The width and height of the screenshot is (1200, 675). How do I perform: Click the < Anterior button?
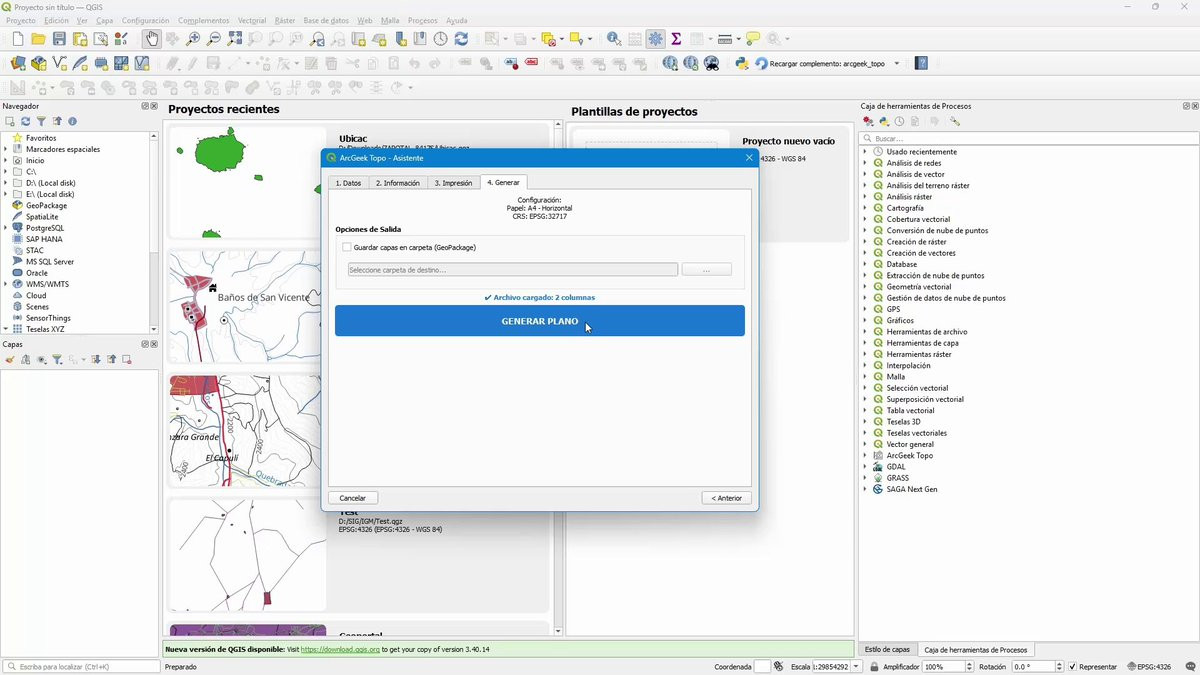(x=727, y=498)
